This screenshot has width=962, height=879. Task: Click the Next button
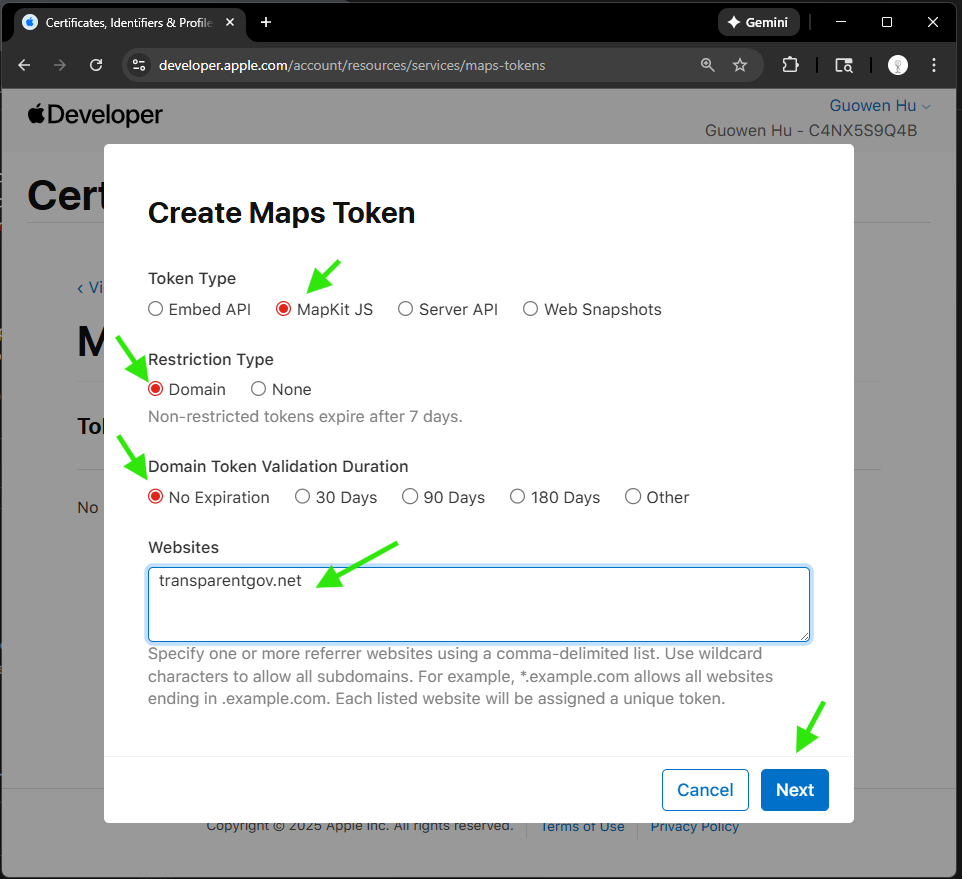(x=794, y=790)
